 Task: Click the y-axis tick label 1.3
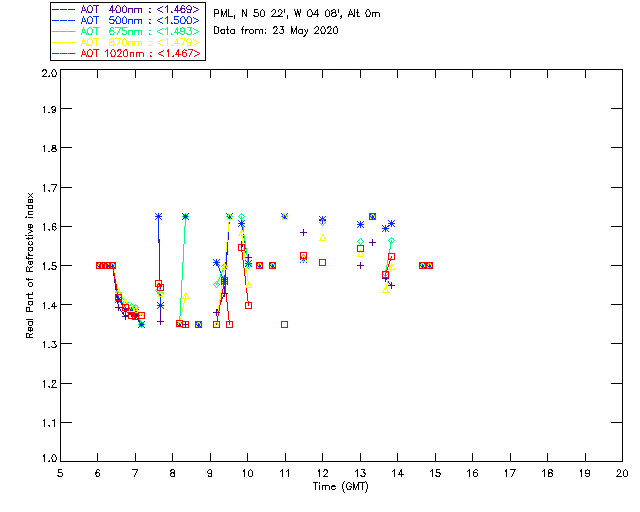pos(50,344)
